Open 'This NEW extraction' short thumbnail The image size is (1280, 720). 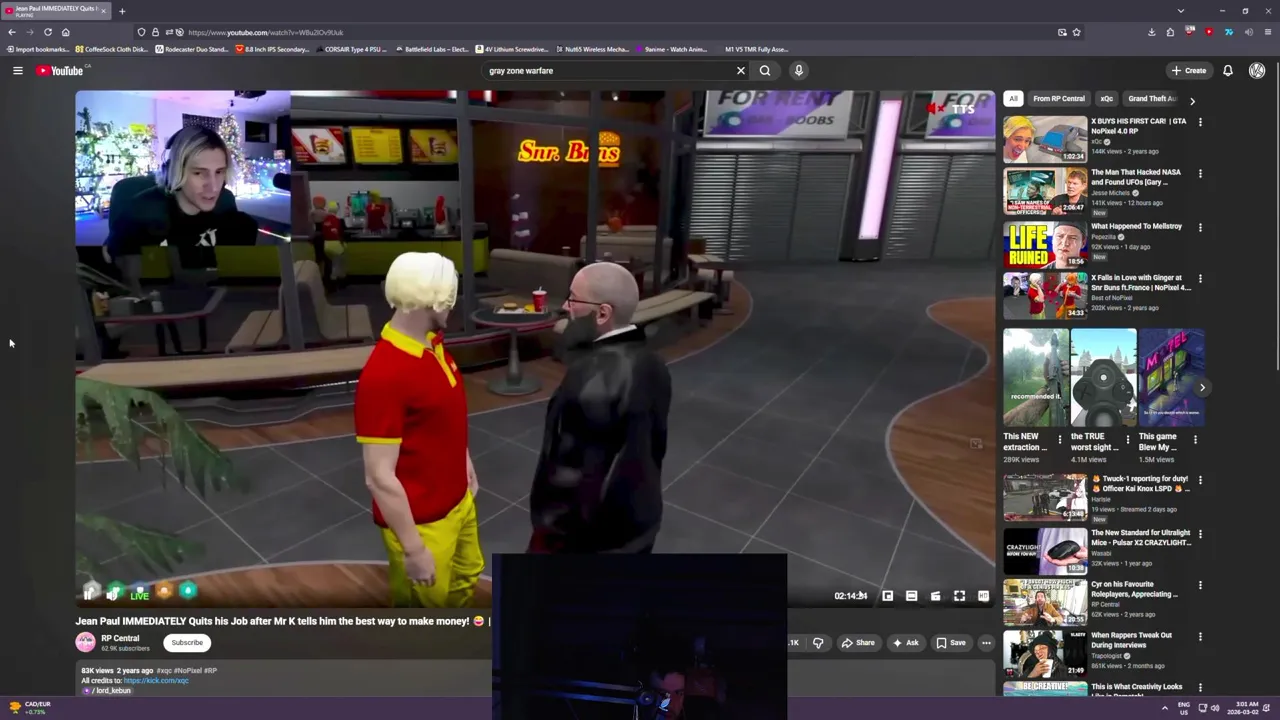[1035, 377]
